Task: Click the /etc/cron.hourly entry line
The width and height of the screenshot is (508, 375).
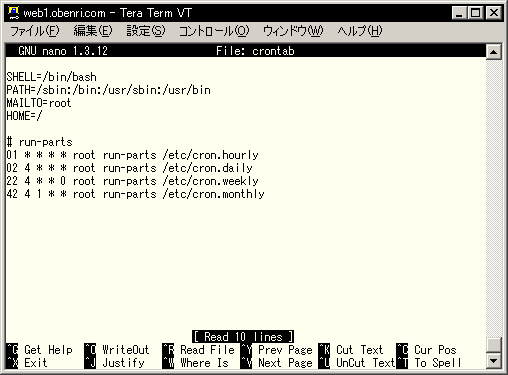Action: [x=132, y=155]
